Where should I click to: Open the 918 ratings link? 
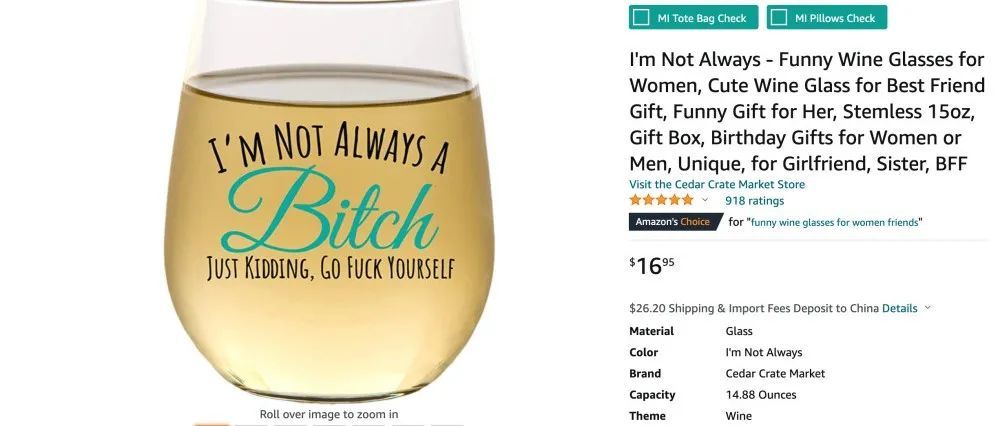754,201
